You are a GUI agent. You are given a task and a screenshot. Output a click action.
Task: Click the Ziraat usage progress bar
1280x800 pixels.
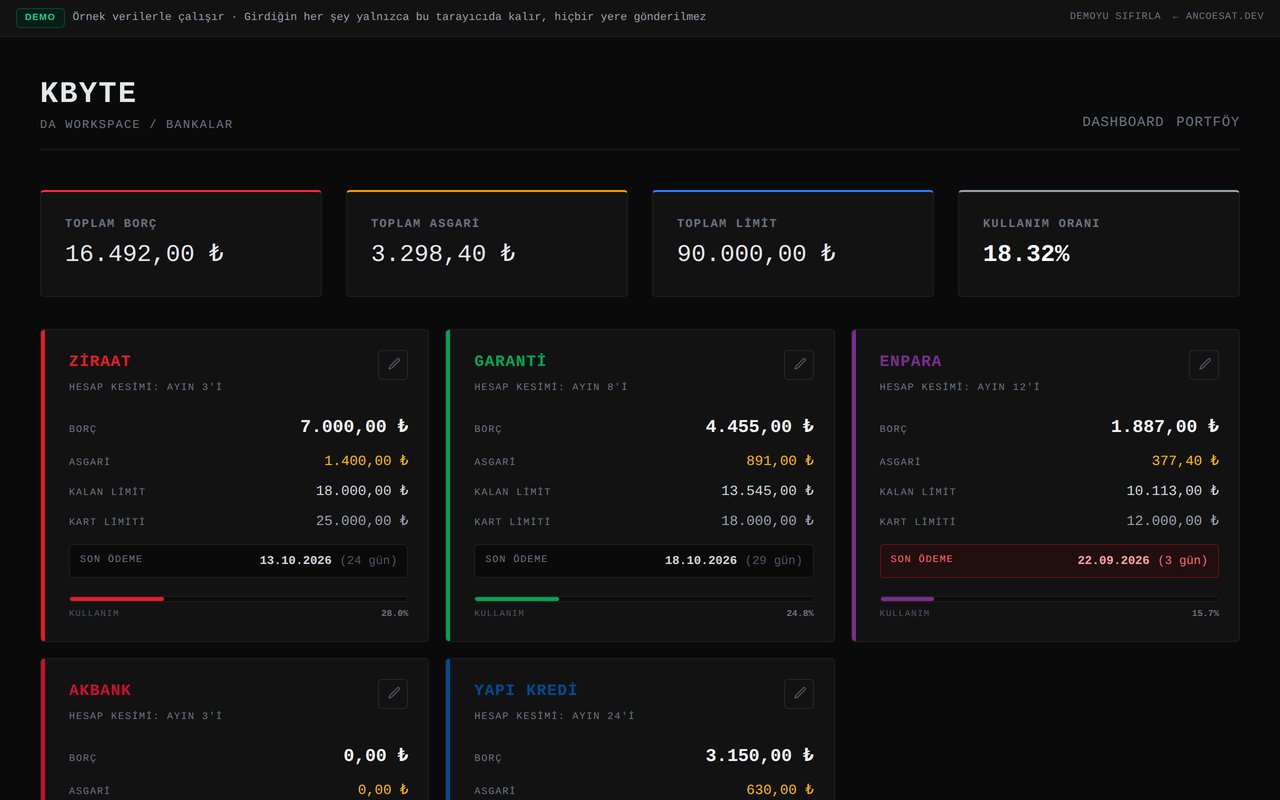point(238,599)
